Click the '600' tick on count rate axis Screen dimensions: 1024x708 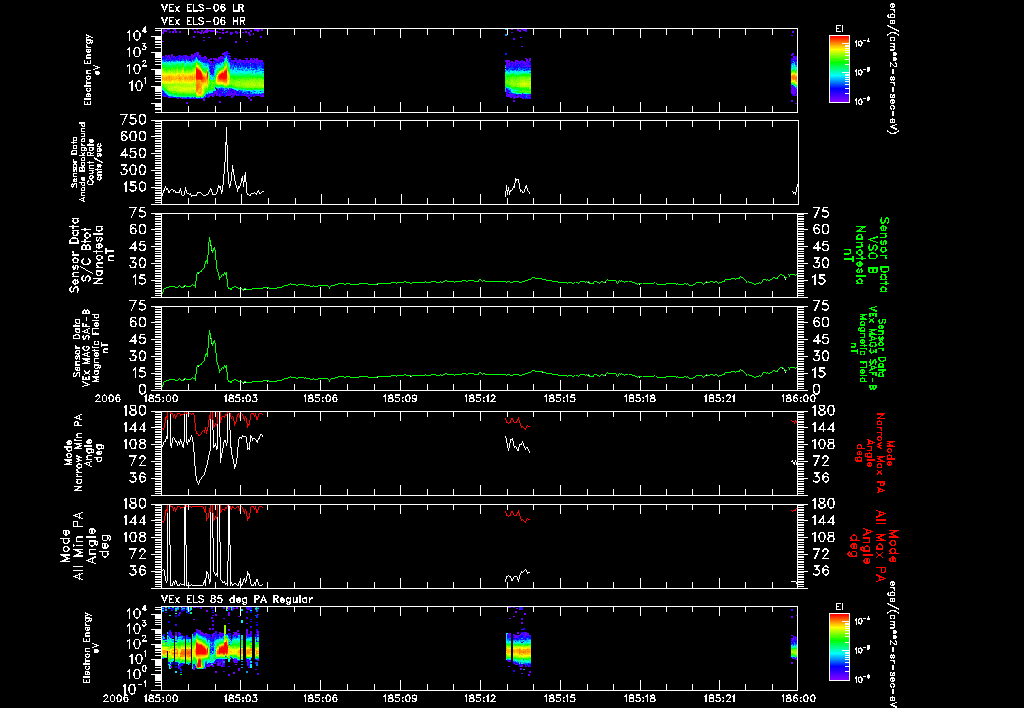[133, 137]
